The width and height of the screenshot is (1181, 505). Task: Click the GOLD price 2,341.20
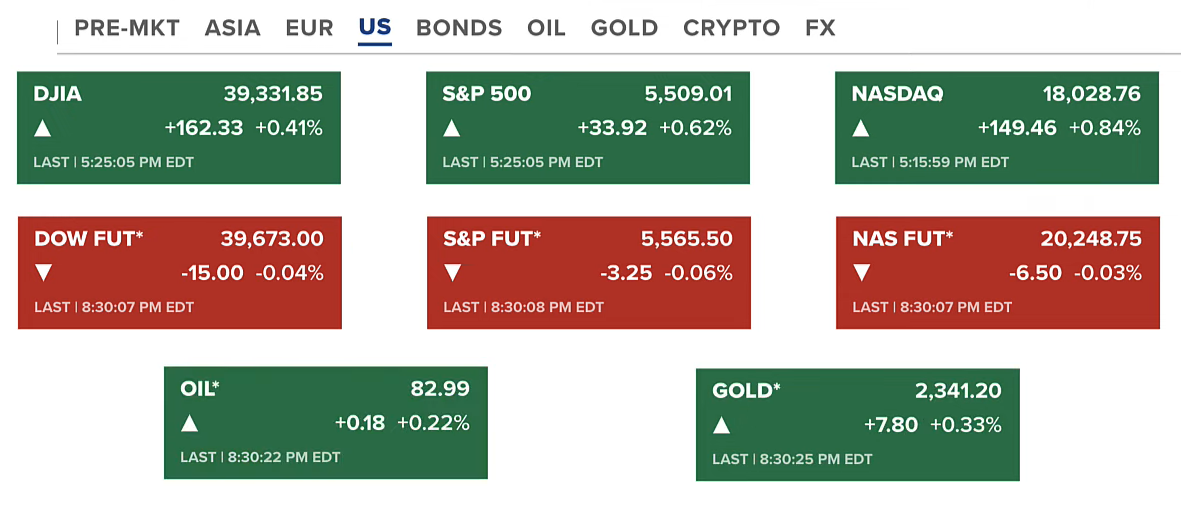(958, 391)
